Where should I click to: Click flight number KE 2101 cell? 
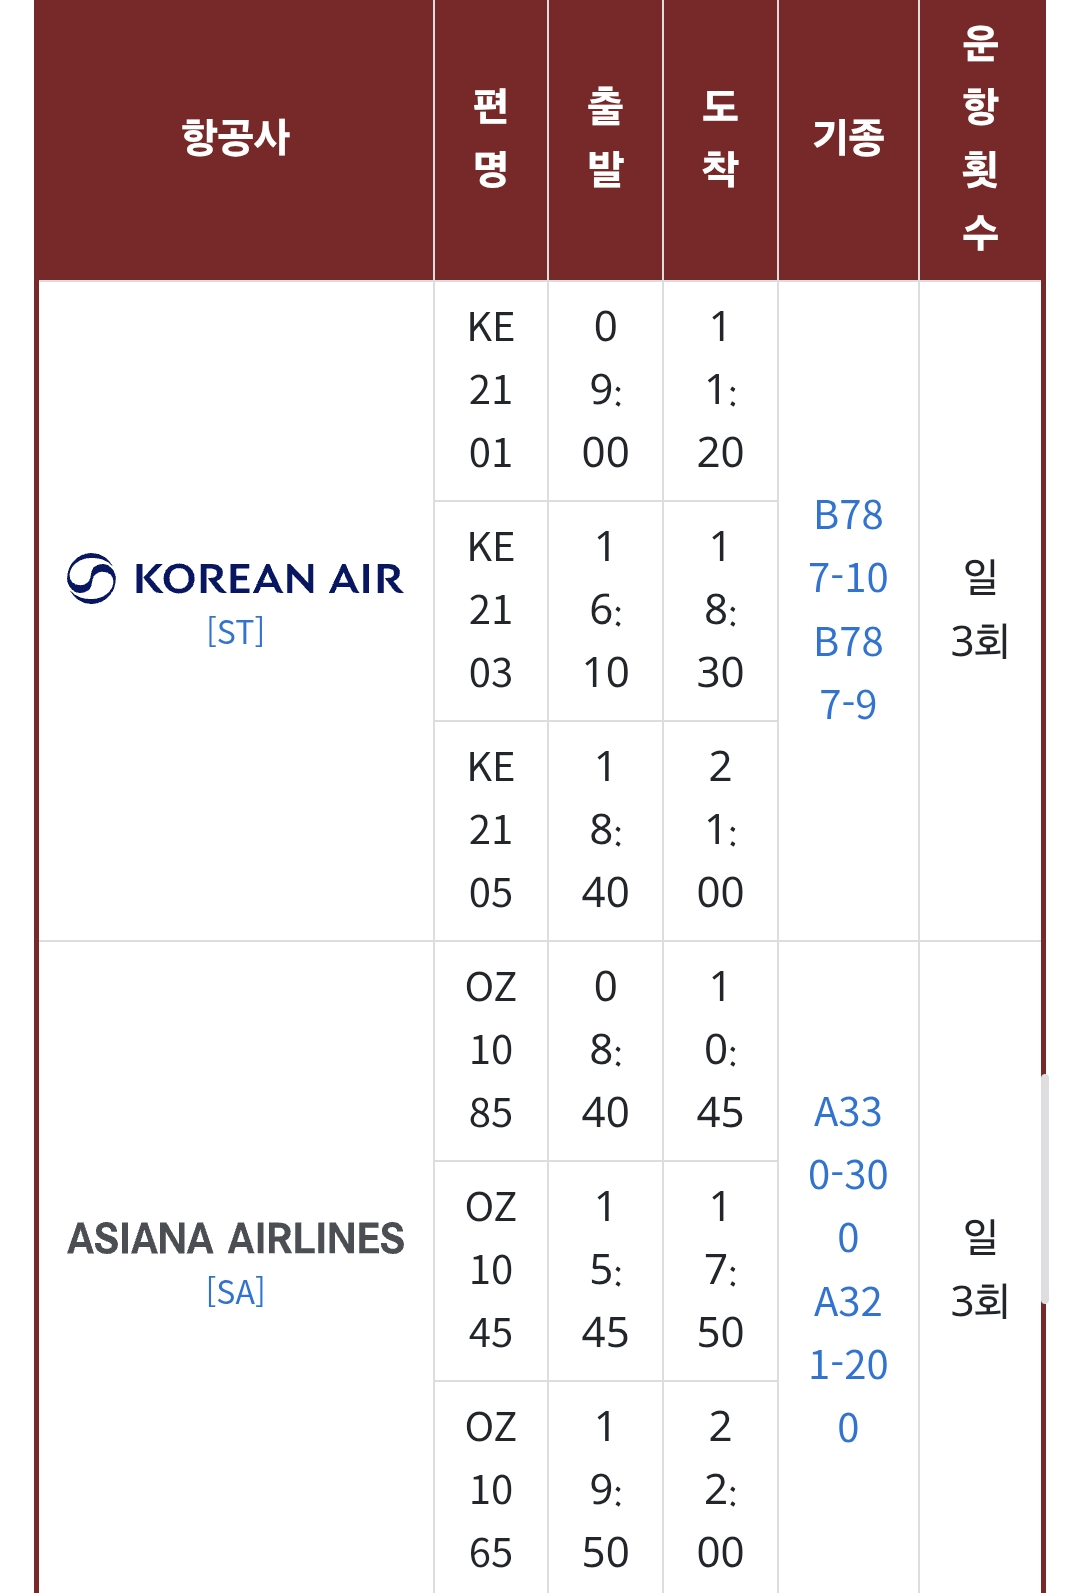coord(490,391)
